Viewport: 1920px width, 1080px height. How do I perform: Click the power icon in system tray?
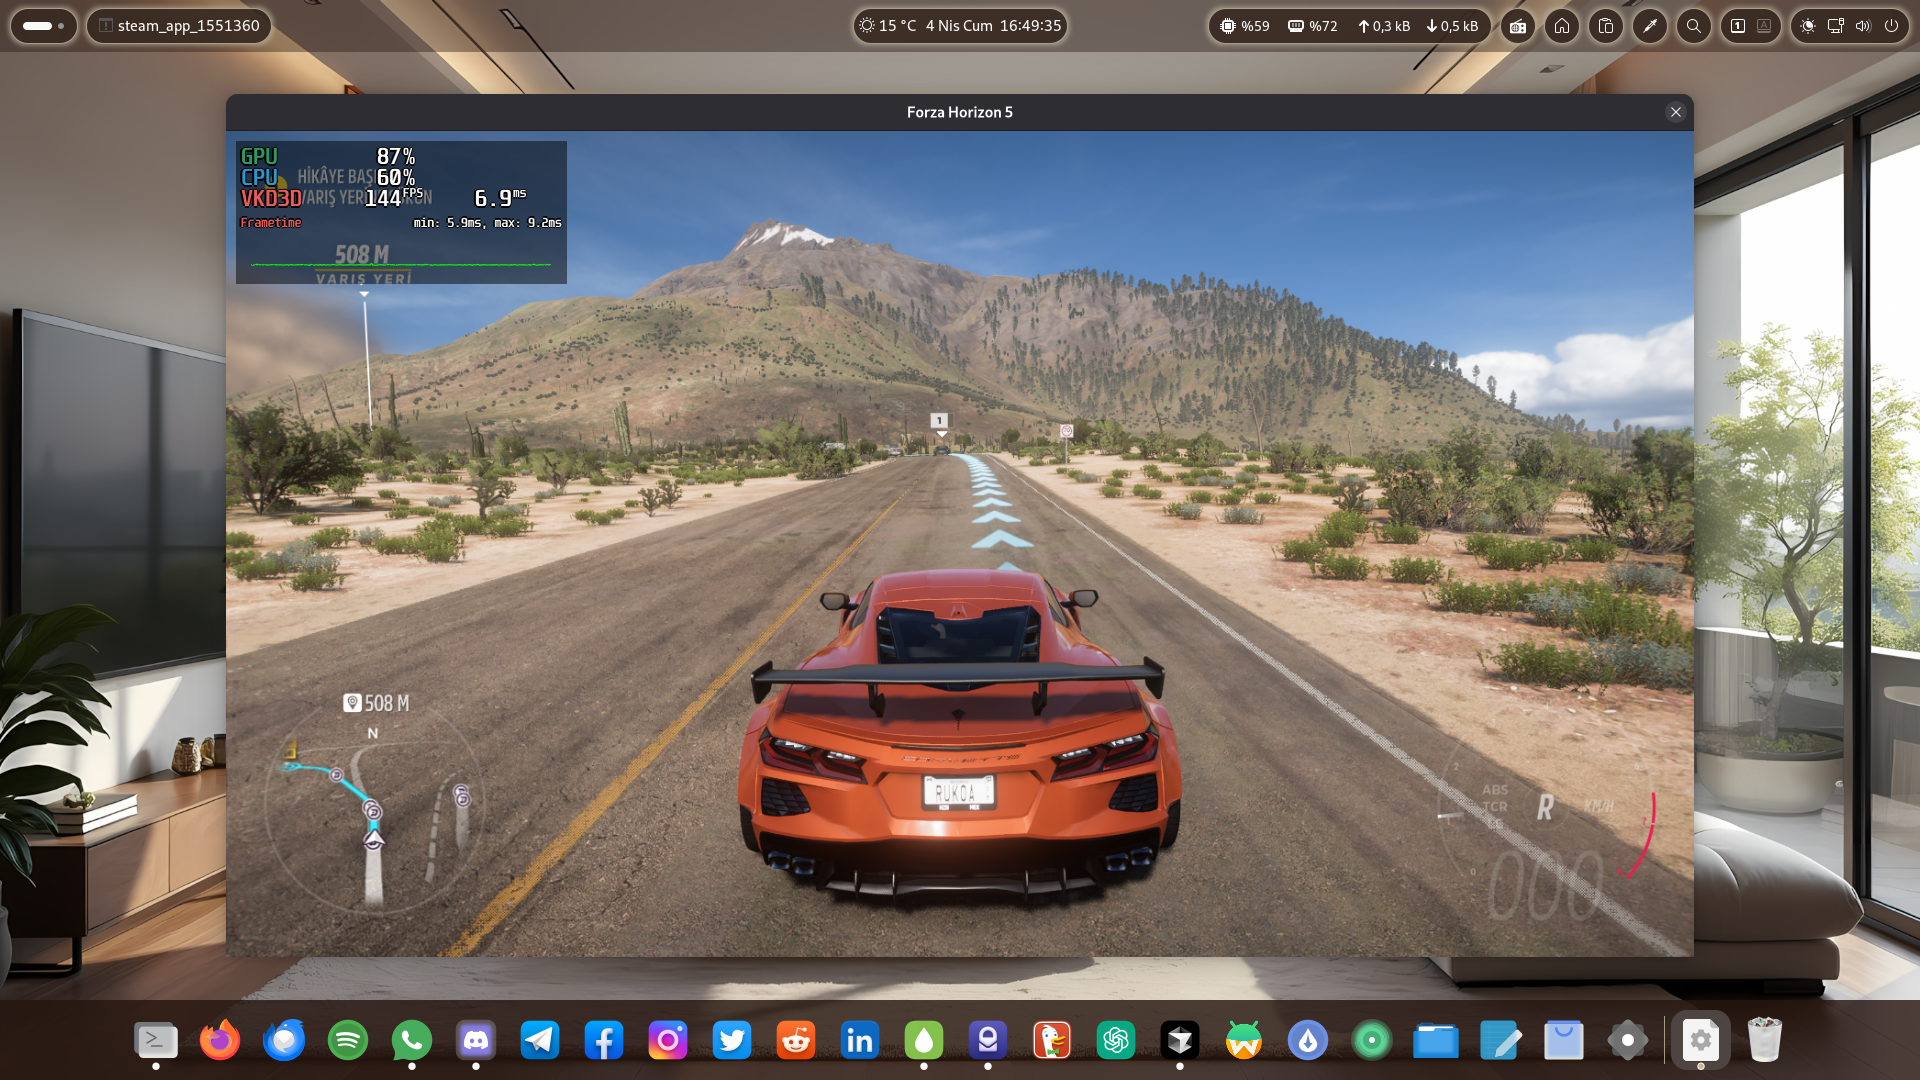point(1891,26)
